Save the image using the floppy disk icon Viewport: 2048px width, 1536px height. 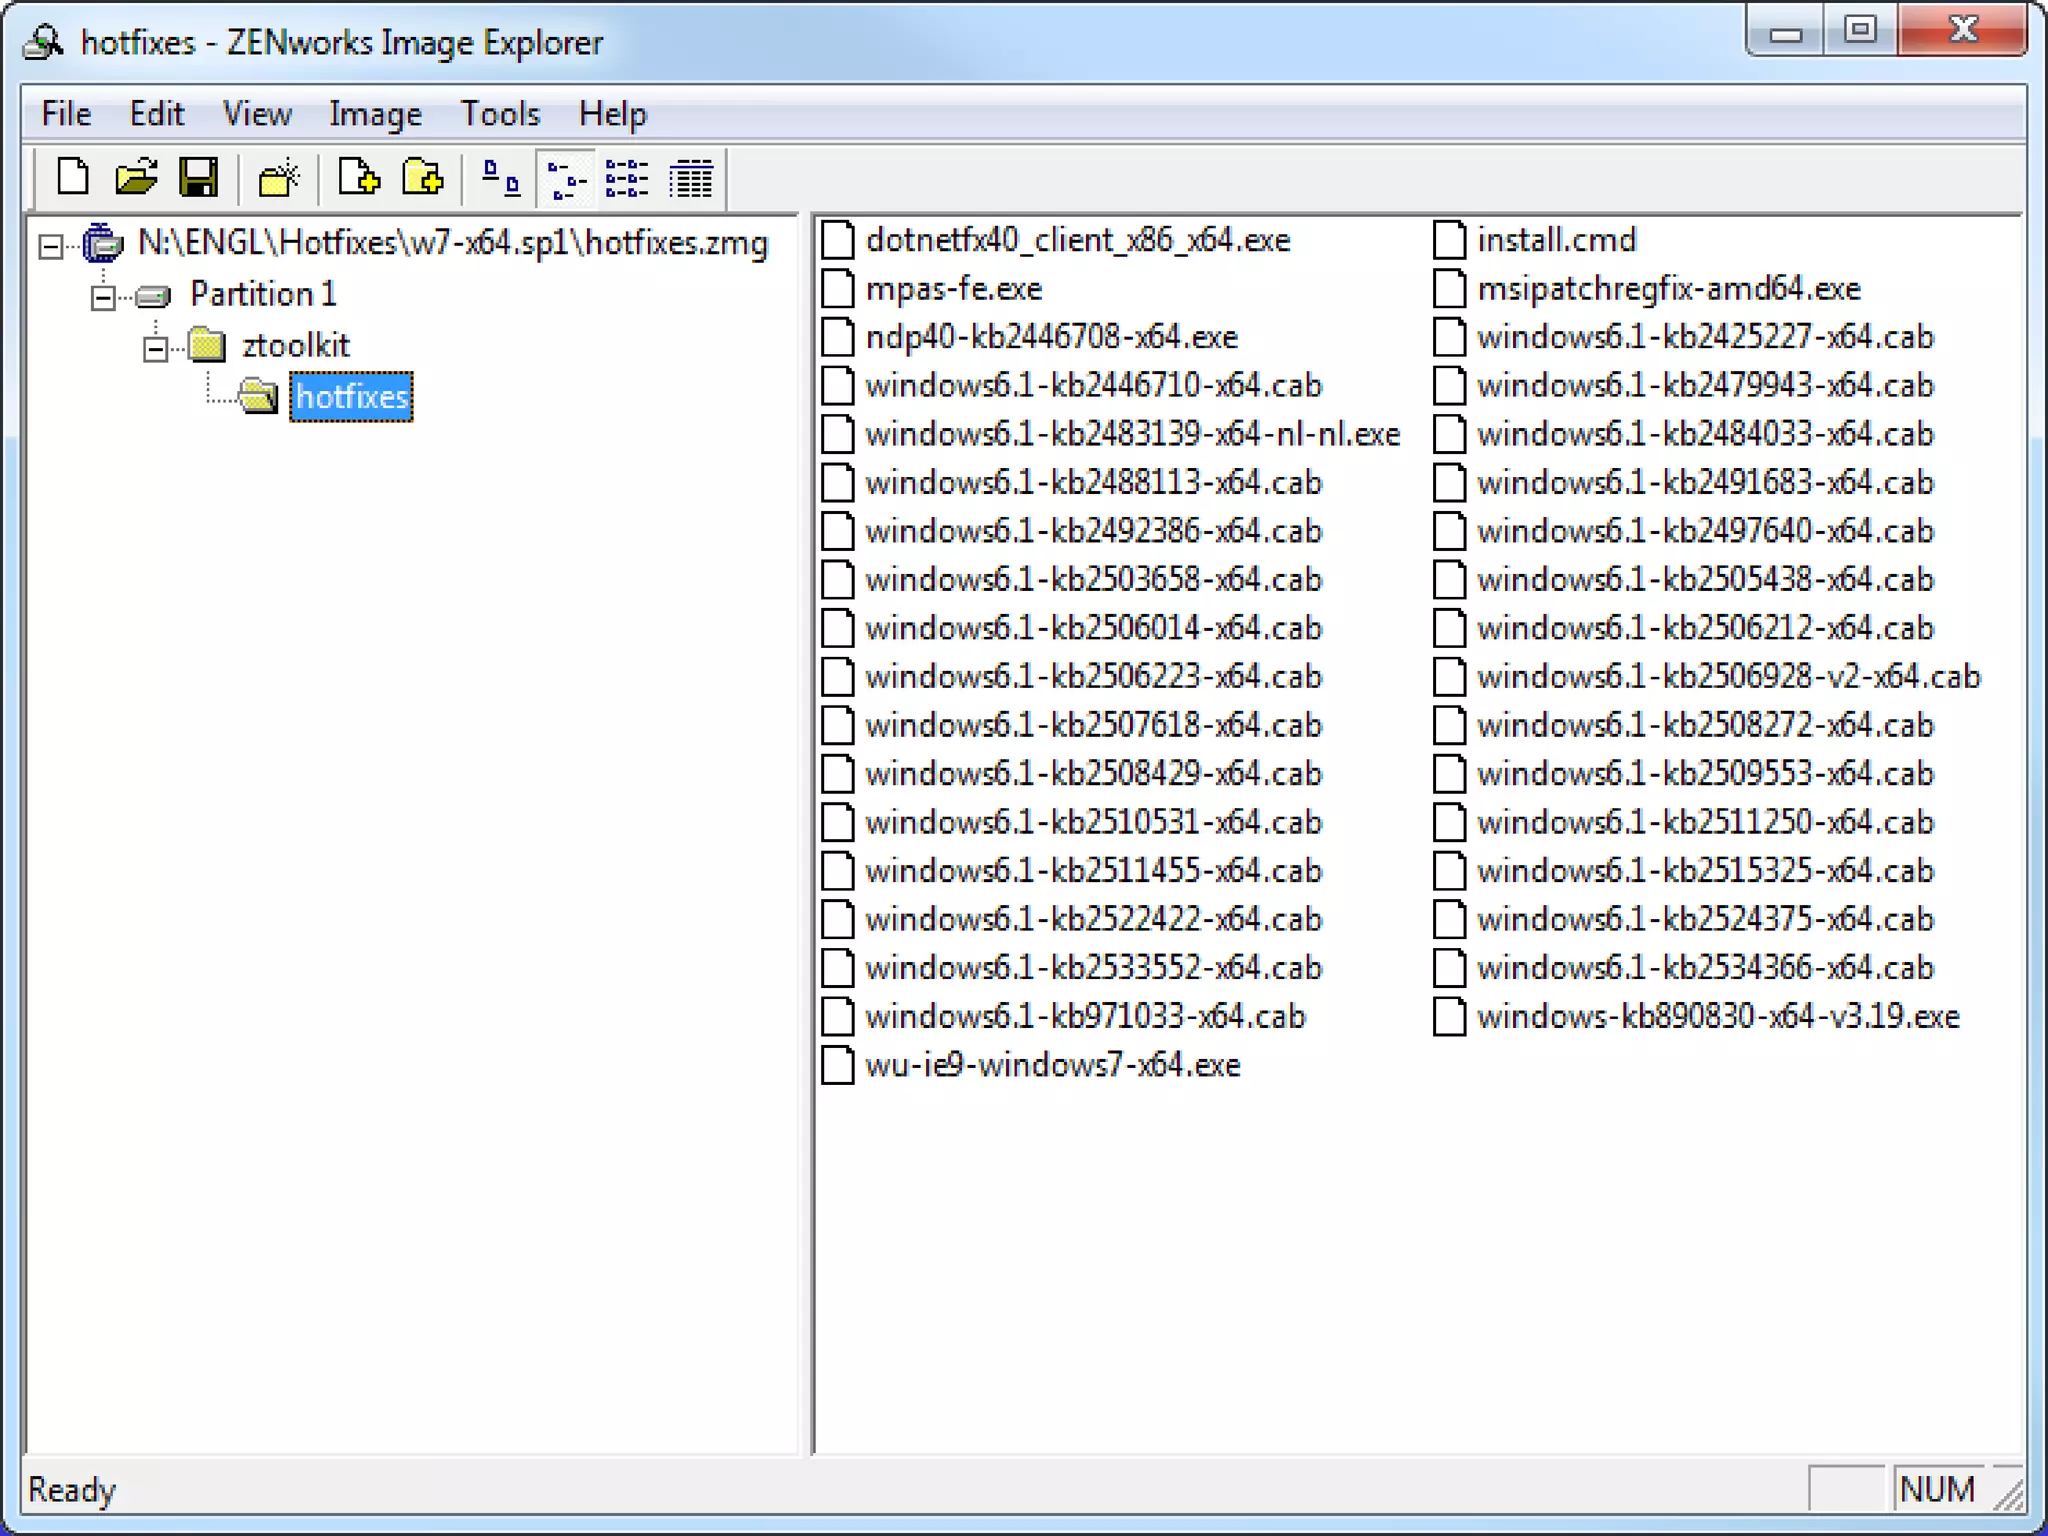[199, 178]
